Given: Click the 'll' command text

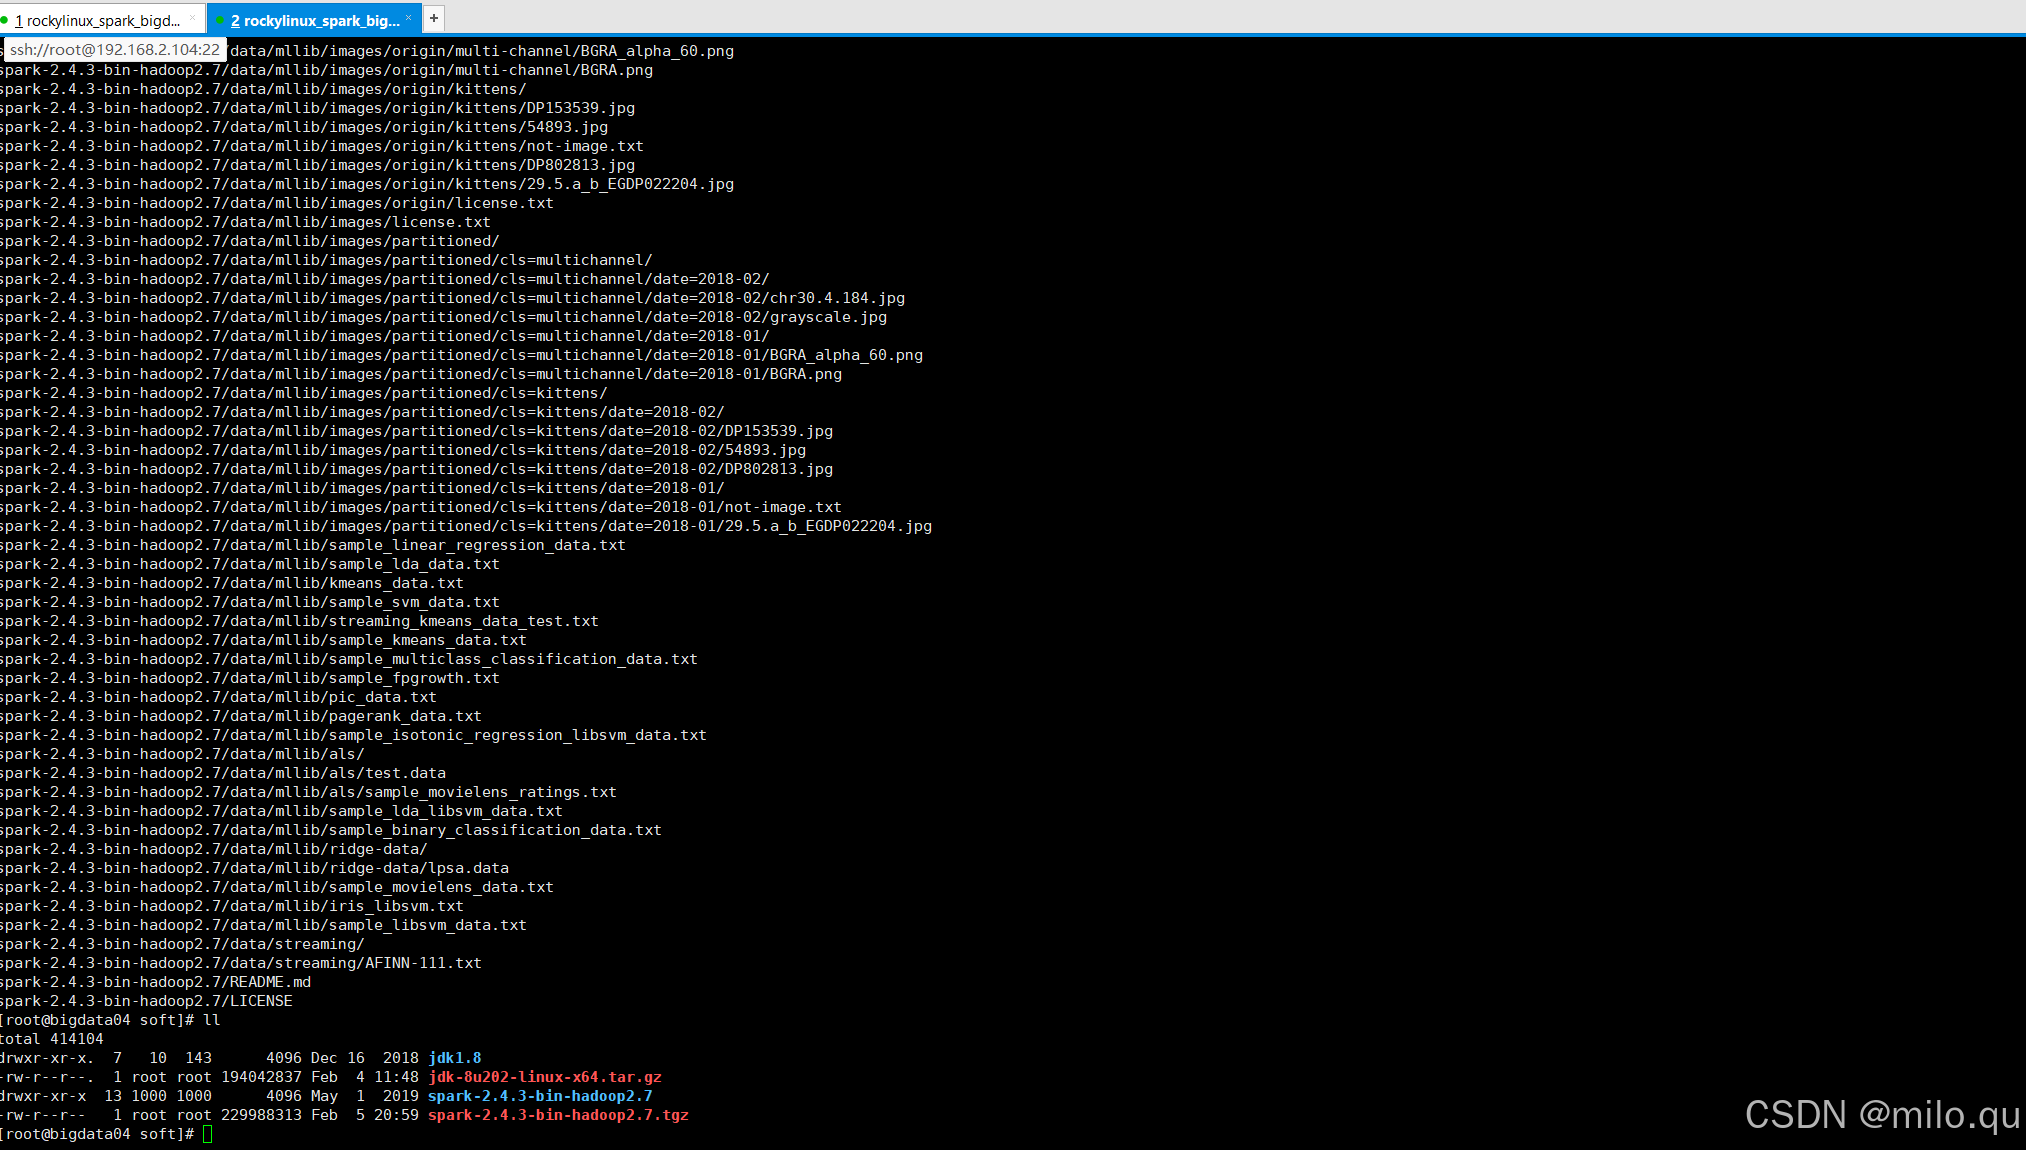Looking at the screenshot, I should (x=211, y=1020).
